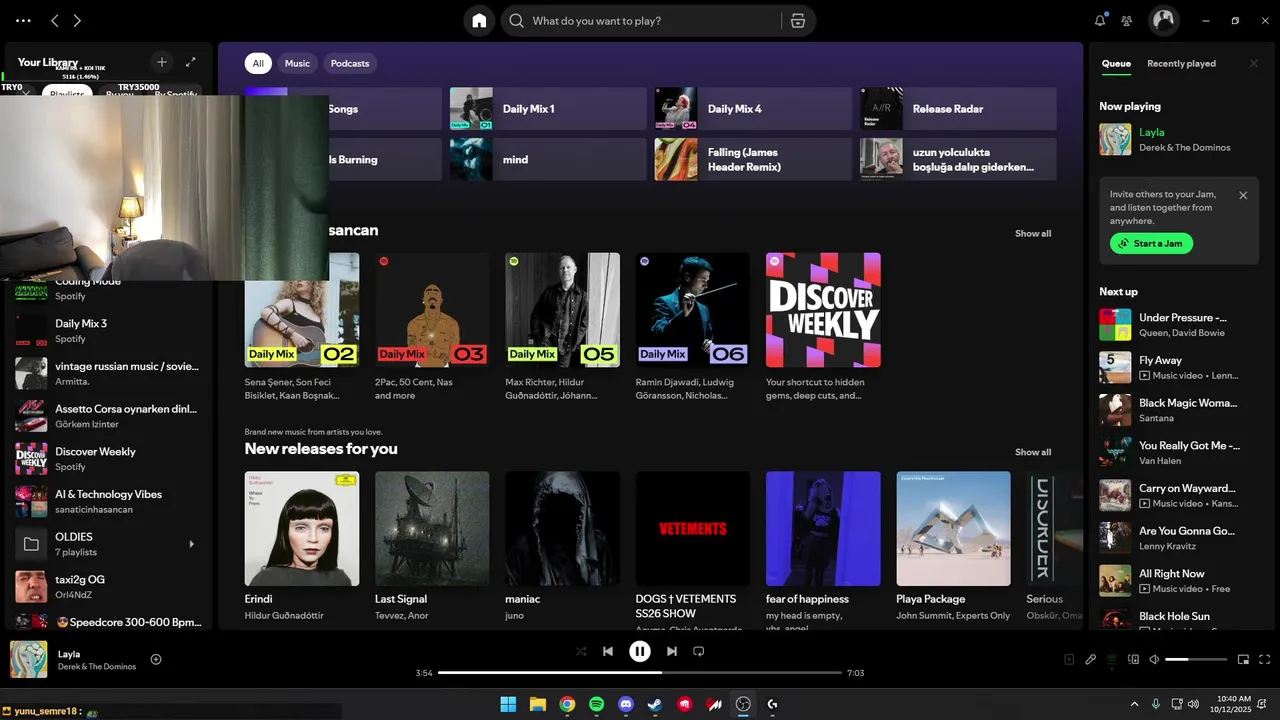Expand the OLDIES playlist folder
1280x720 pixels.
coord(191,544)
